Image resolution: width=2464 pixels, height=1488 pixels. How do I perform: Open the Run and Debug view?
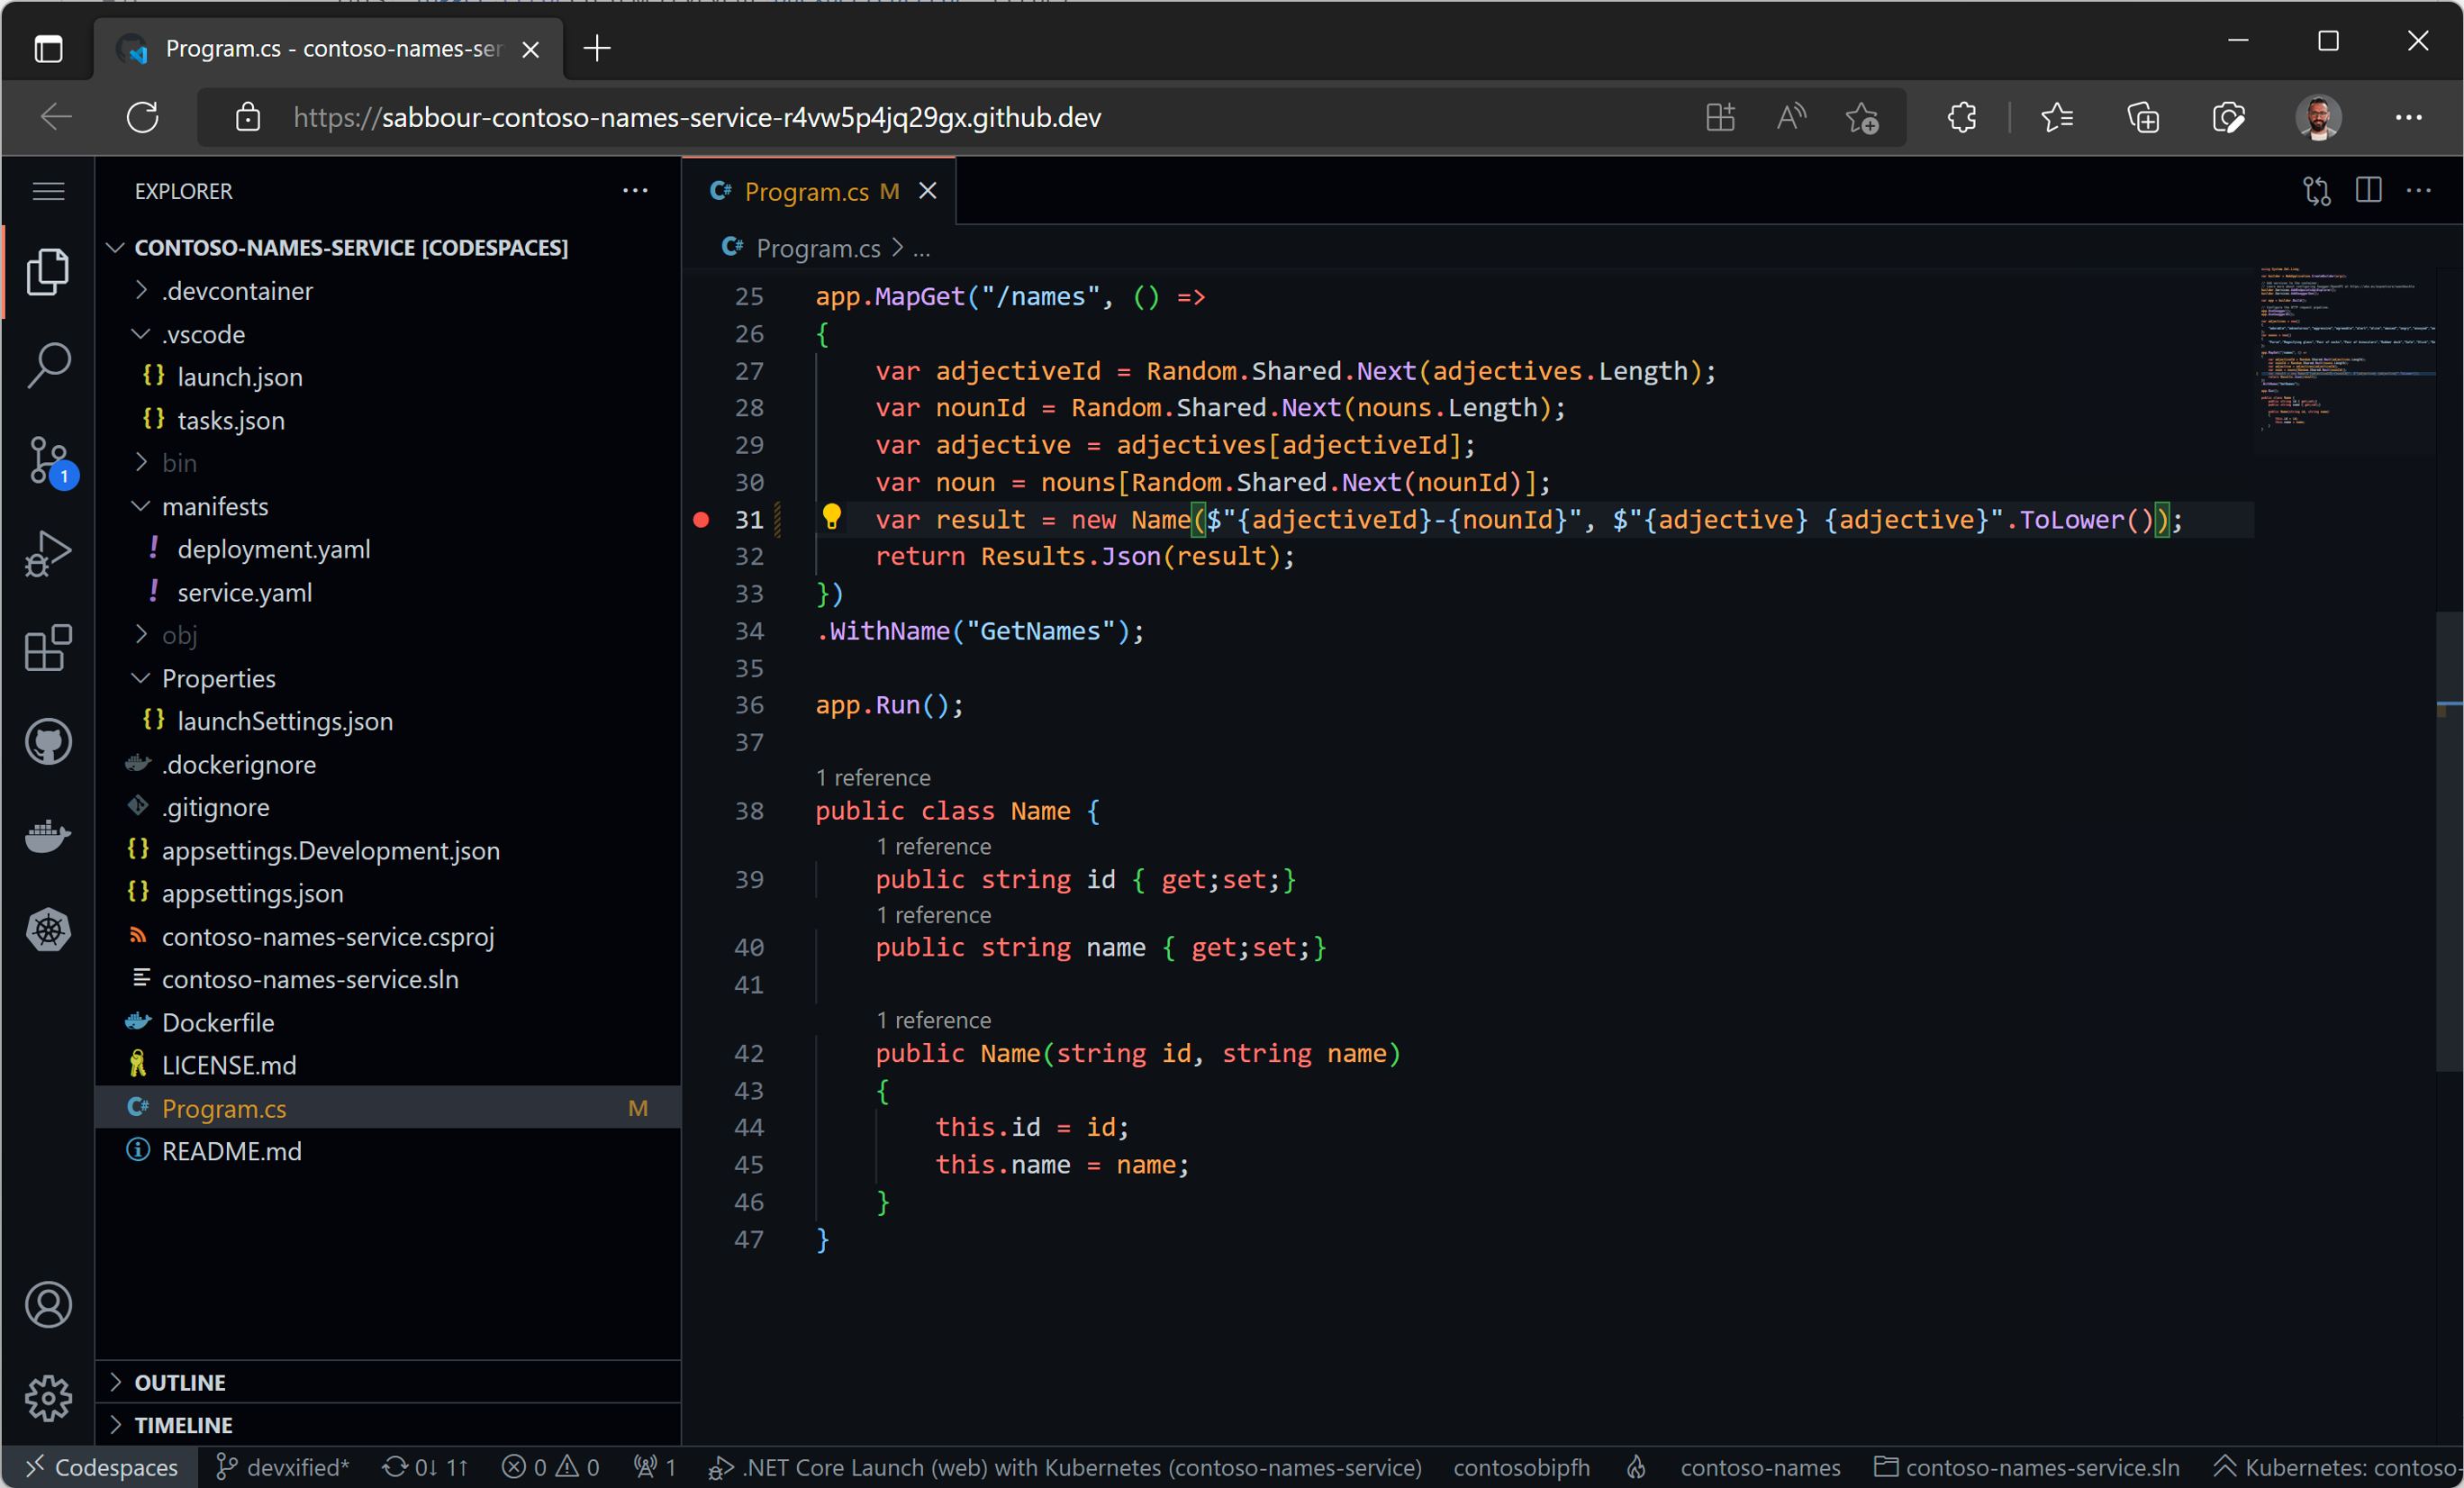[x=48, y=553]
